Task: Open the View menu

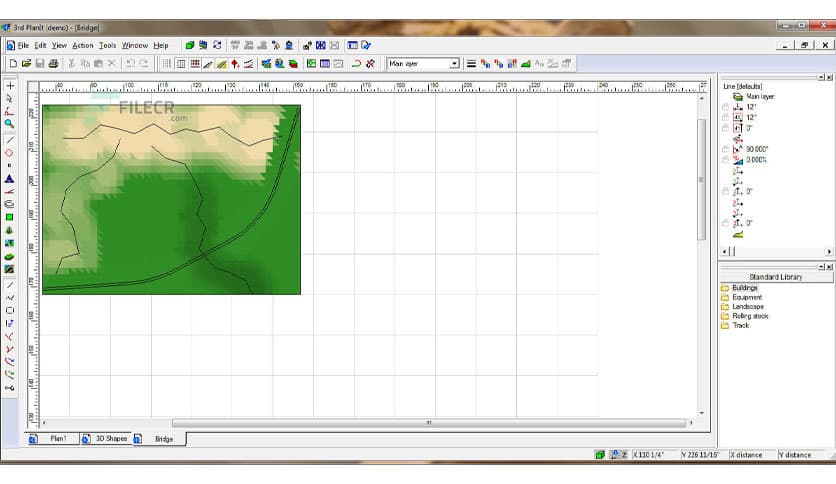Action: tap(59, 46)
